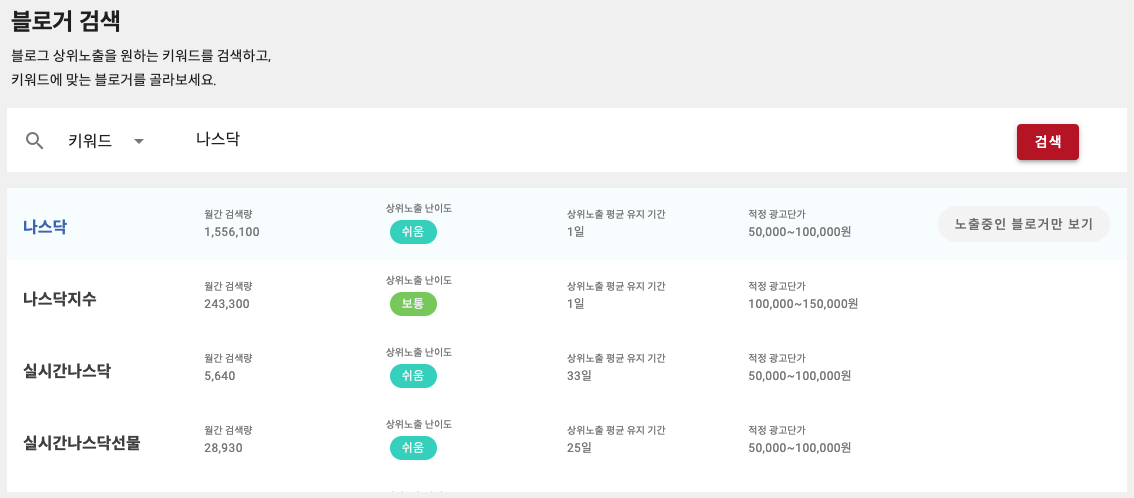Select the 실시간나스닥선물 keyword

82,442
